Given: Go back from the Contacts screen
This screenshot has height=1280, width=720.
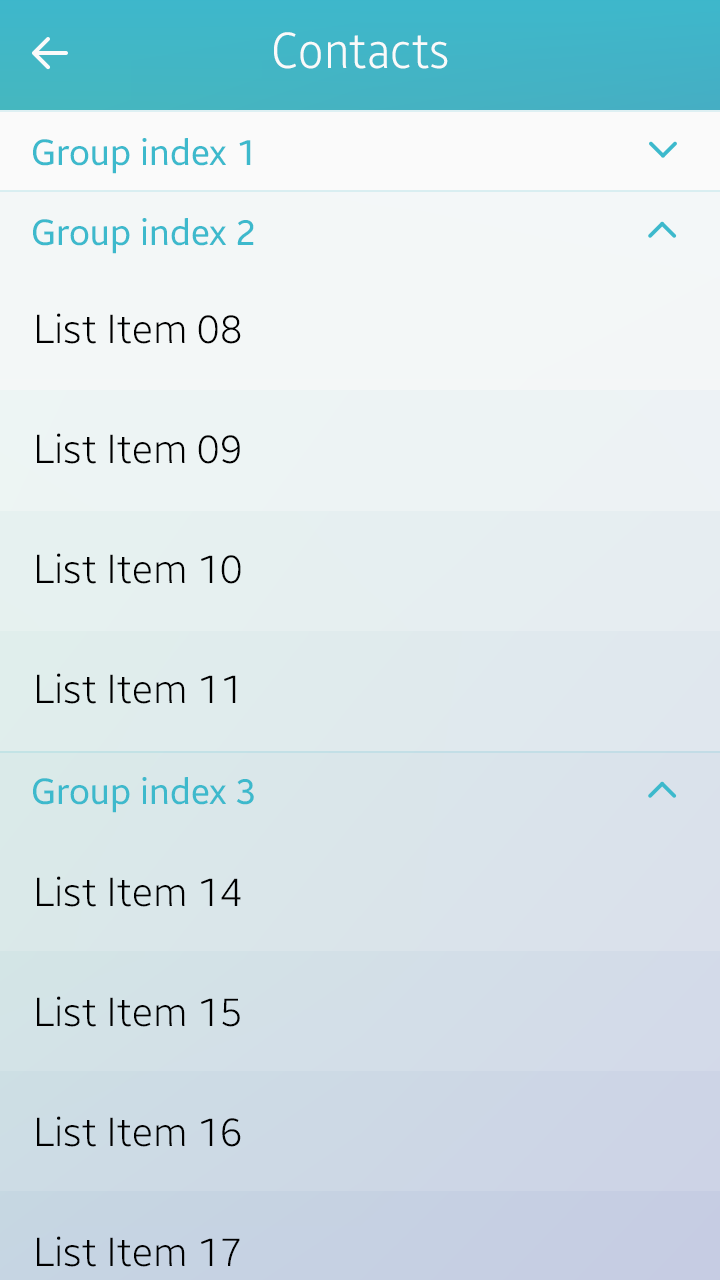Looking at the screenshot, I should point(49,53).
